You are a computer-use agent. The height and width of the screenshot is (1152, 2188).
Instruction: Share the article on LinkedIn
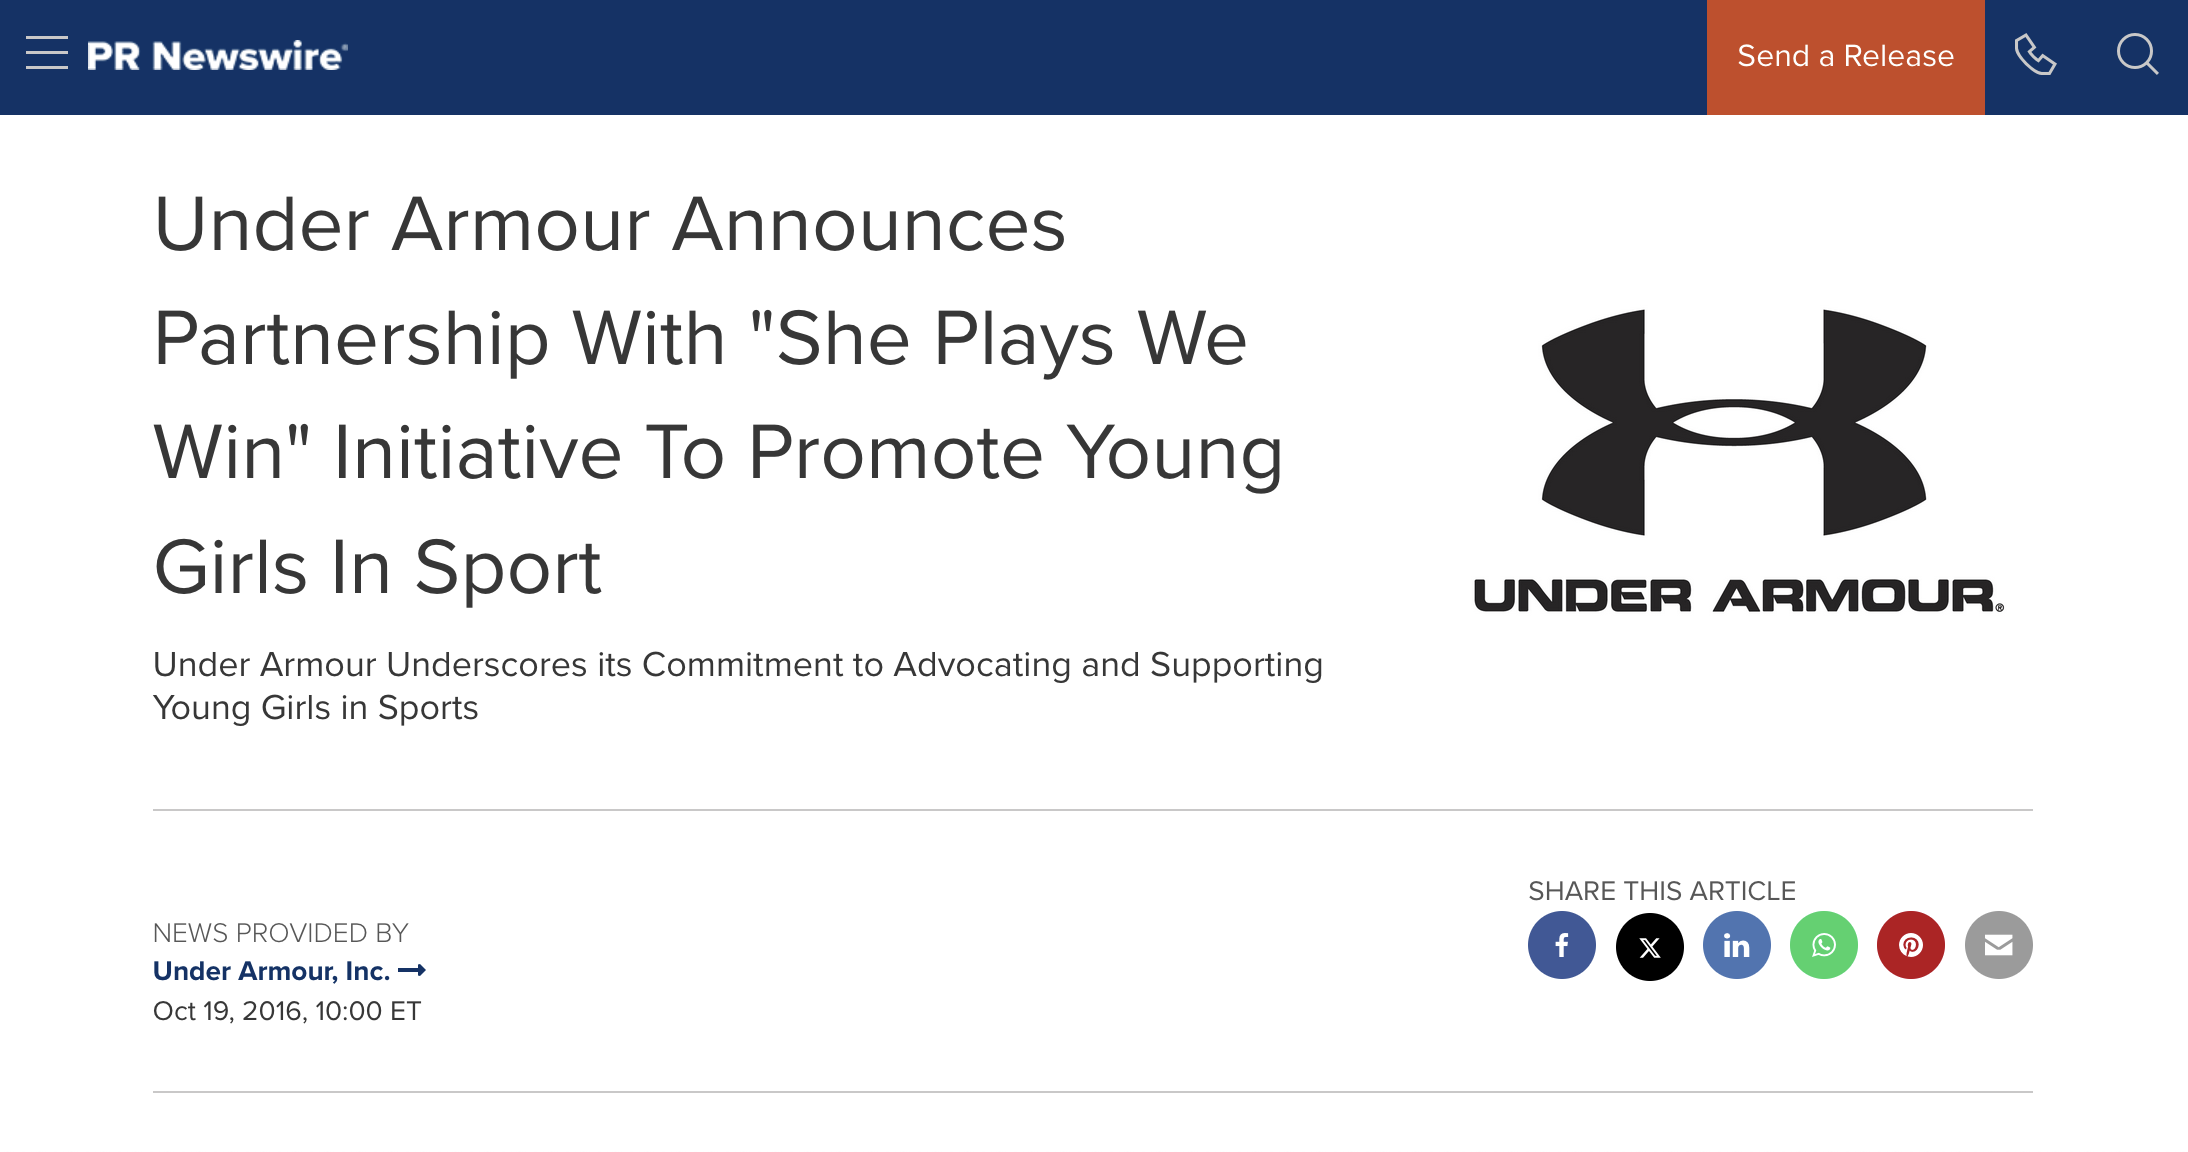click(x=1736, y=945)
